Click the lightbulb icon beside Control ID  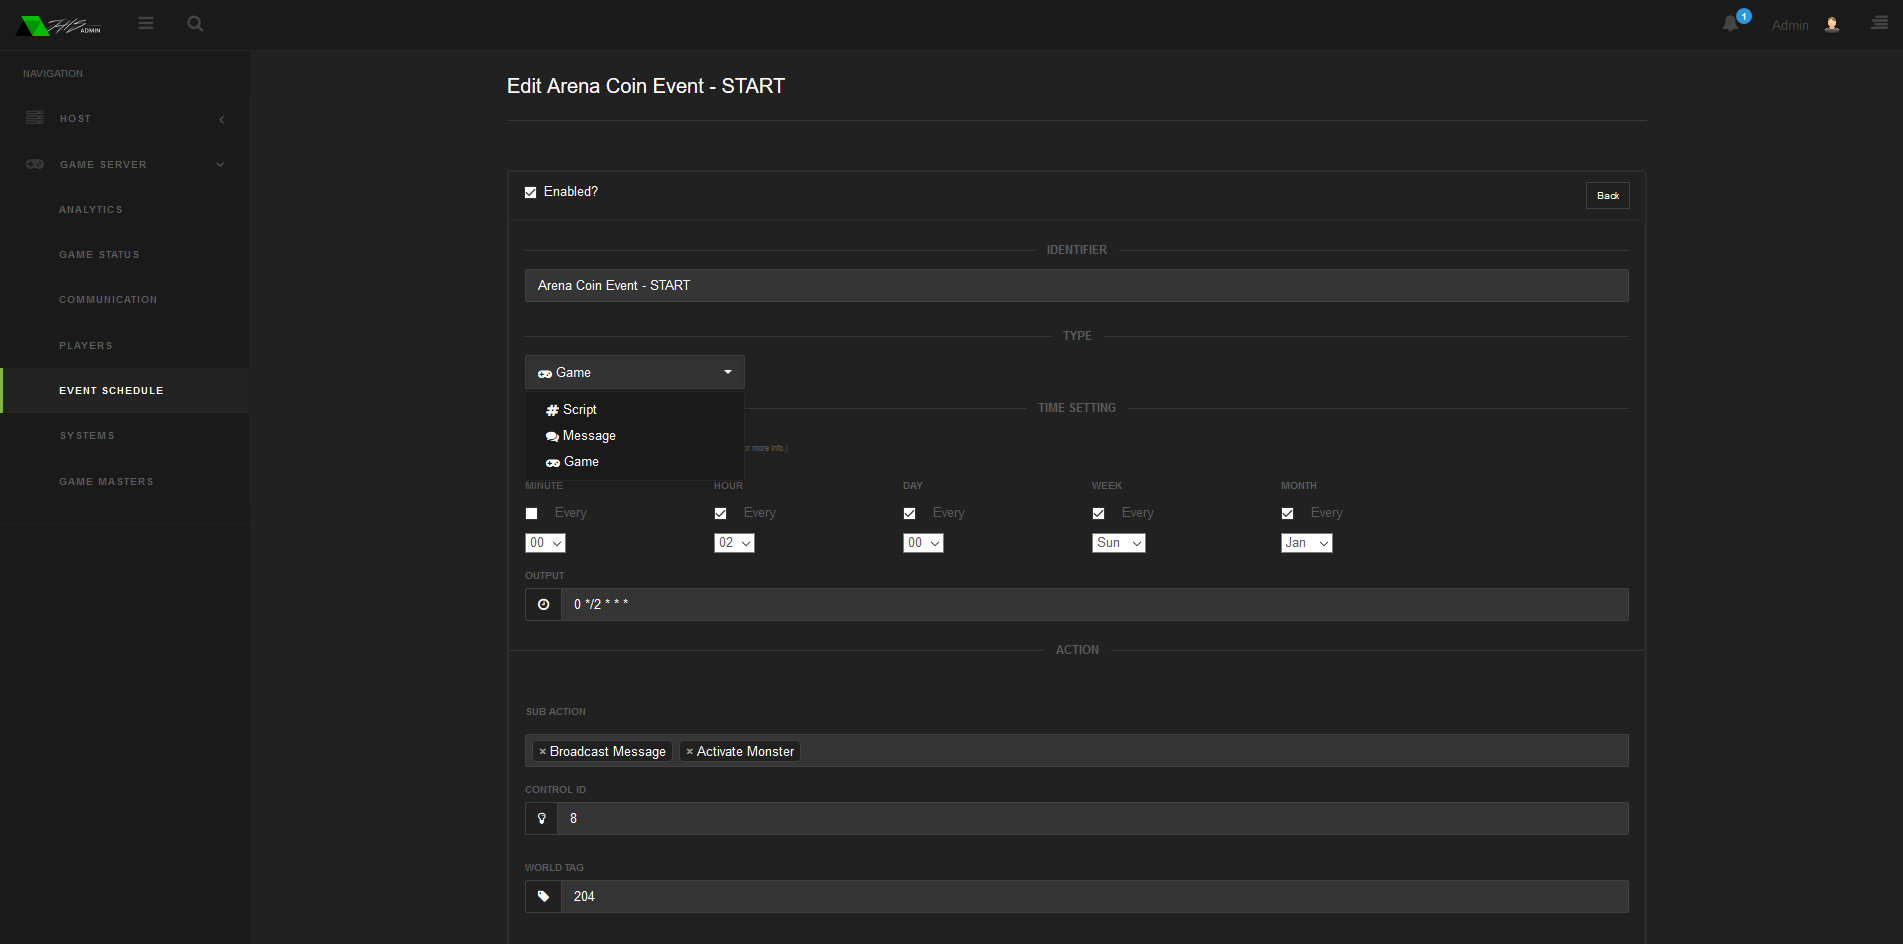(x=542, y=818)
